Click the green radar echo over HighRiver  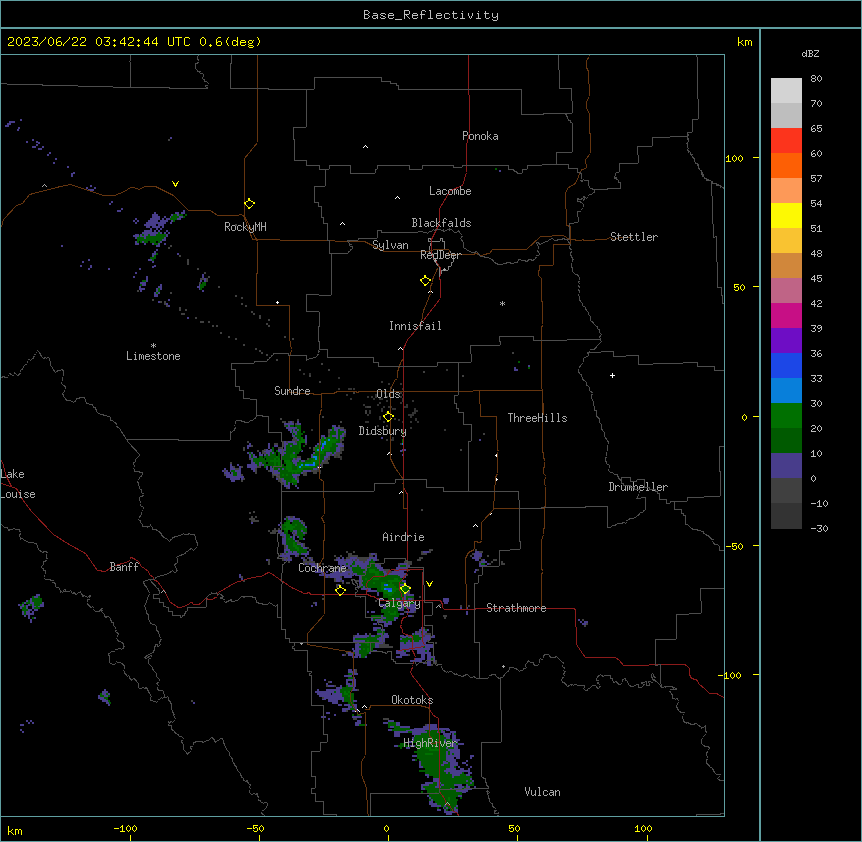(x=435, y=767)
